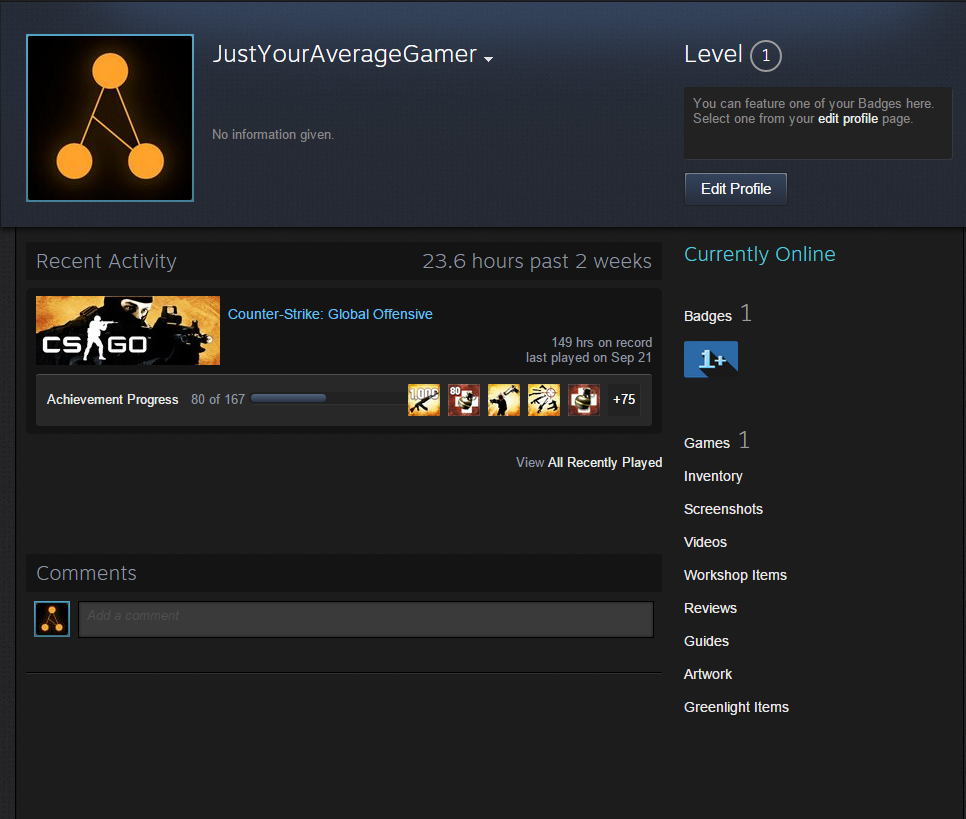The width and height of the screenshot is (966, 819).
Task: Open Counter-Strike: Global Offensive link
Action: click(330, 314)
